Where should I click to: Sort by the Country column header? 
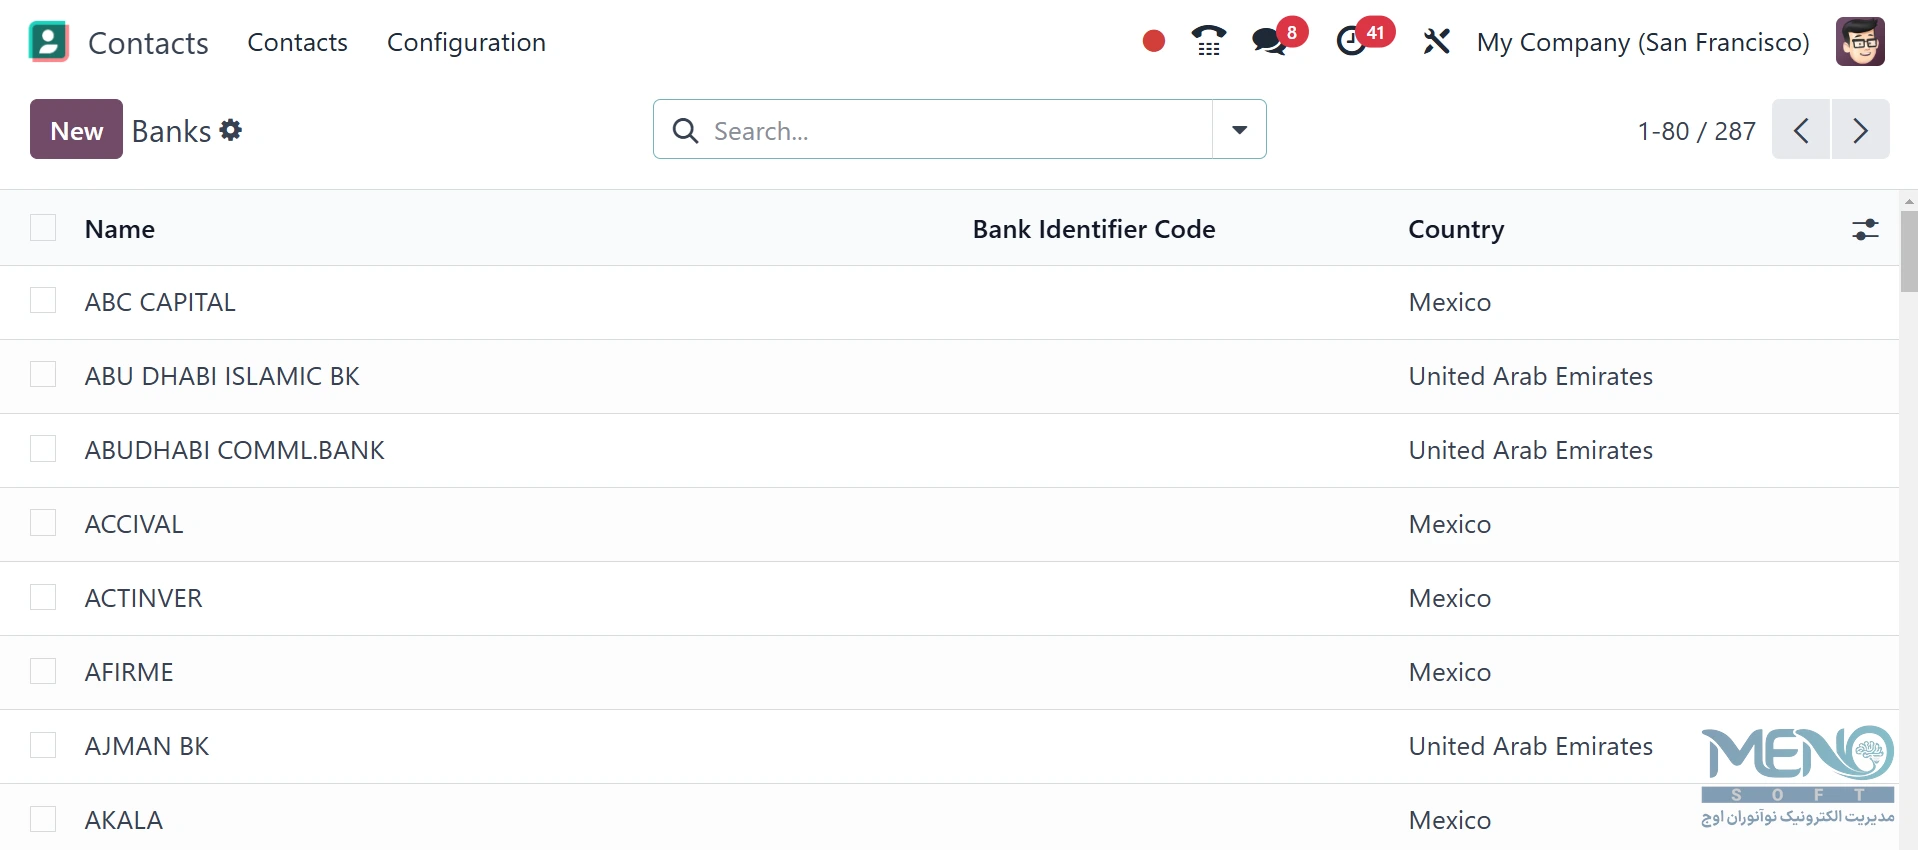(x=1456, y=229)
